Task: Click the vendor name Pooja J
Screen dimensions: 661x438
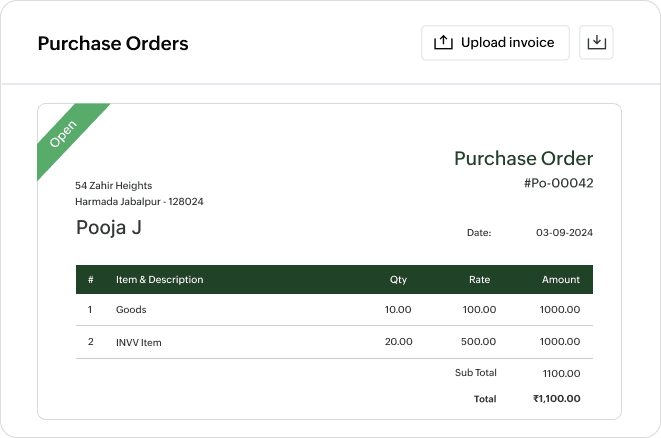Action: click(109, 227)
